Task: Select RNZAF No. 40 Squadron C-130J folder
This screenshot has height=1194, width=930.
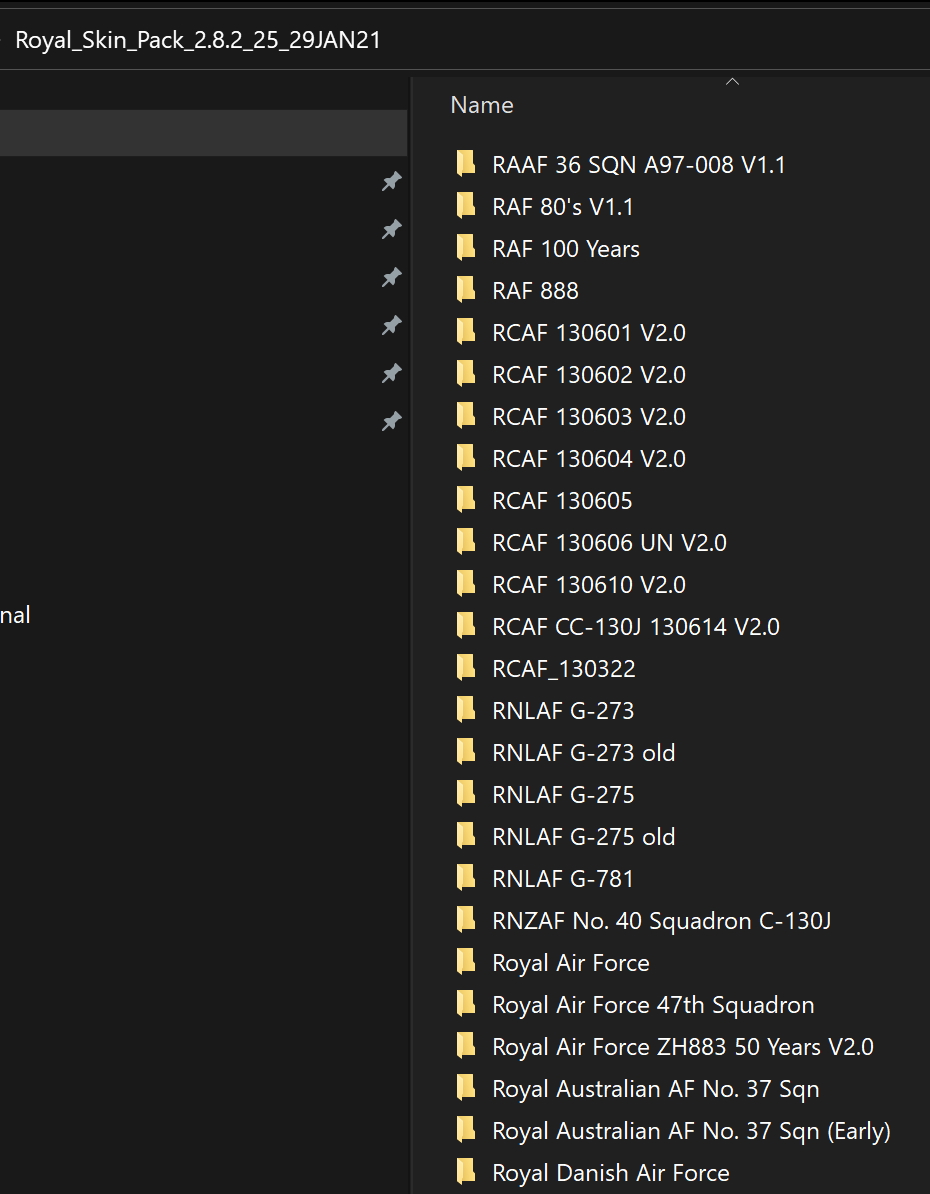Action: click(661, 921)
